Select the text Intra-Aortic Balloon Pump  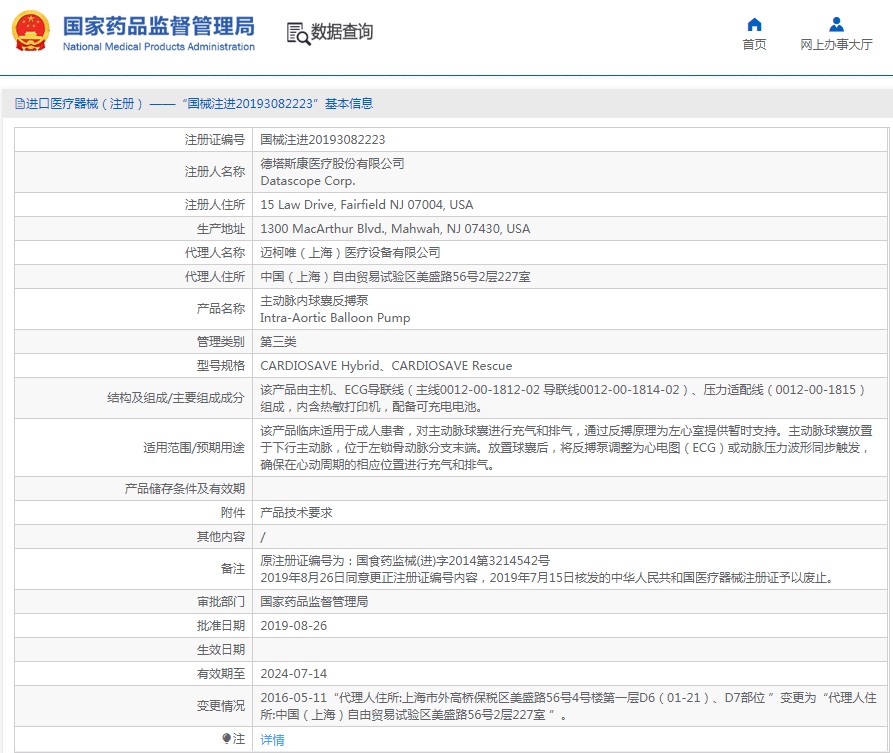click(335, 317)
